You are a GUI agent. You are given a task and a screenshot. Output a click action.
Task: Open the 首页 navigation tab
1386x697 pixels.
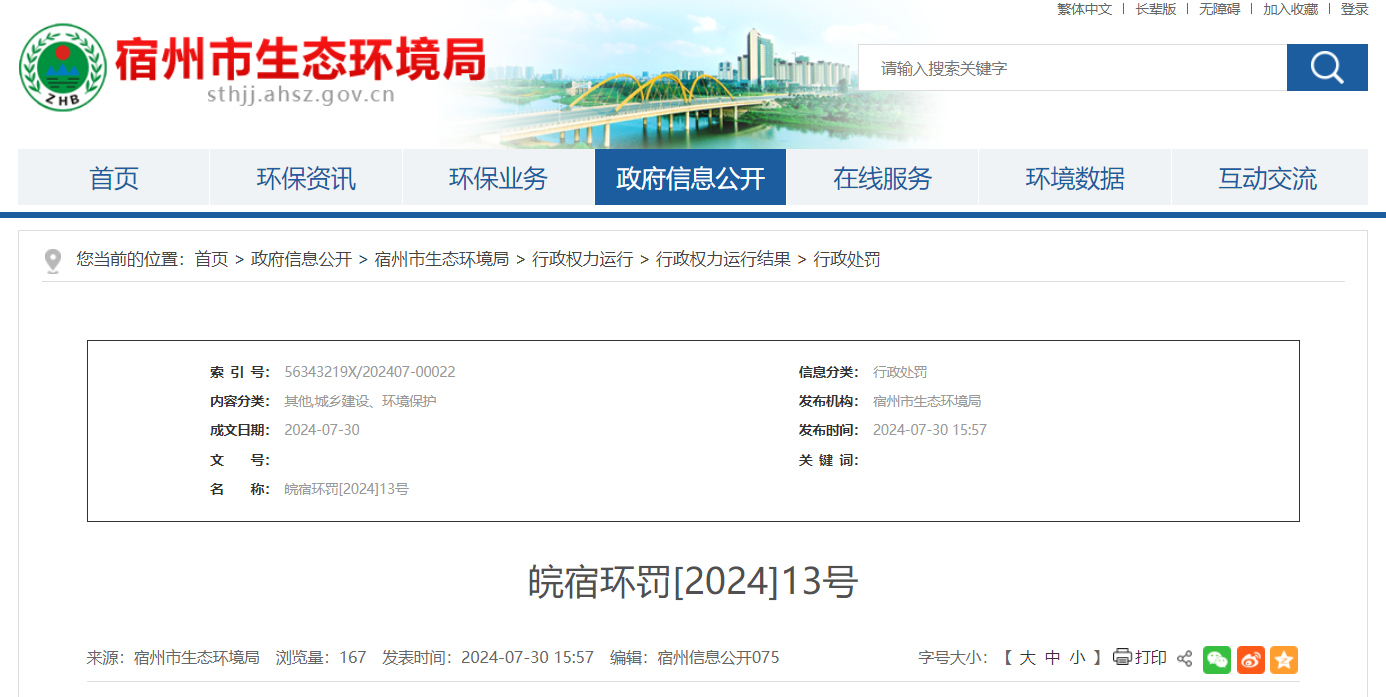(x=114, y=178)
